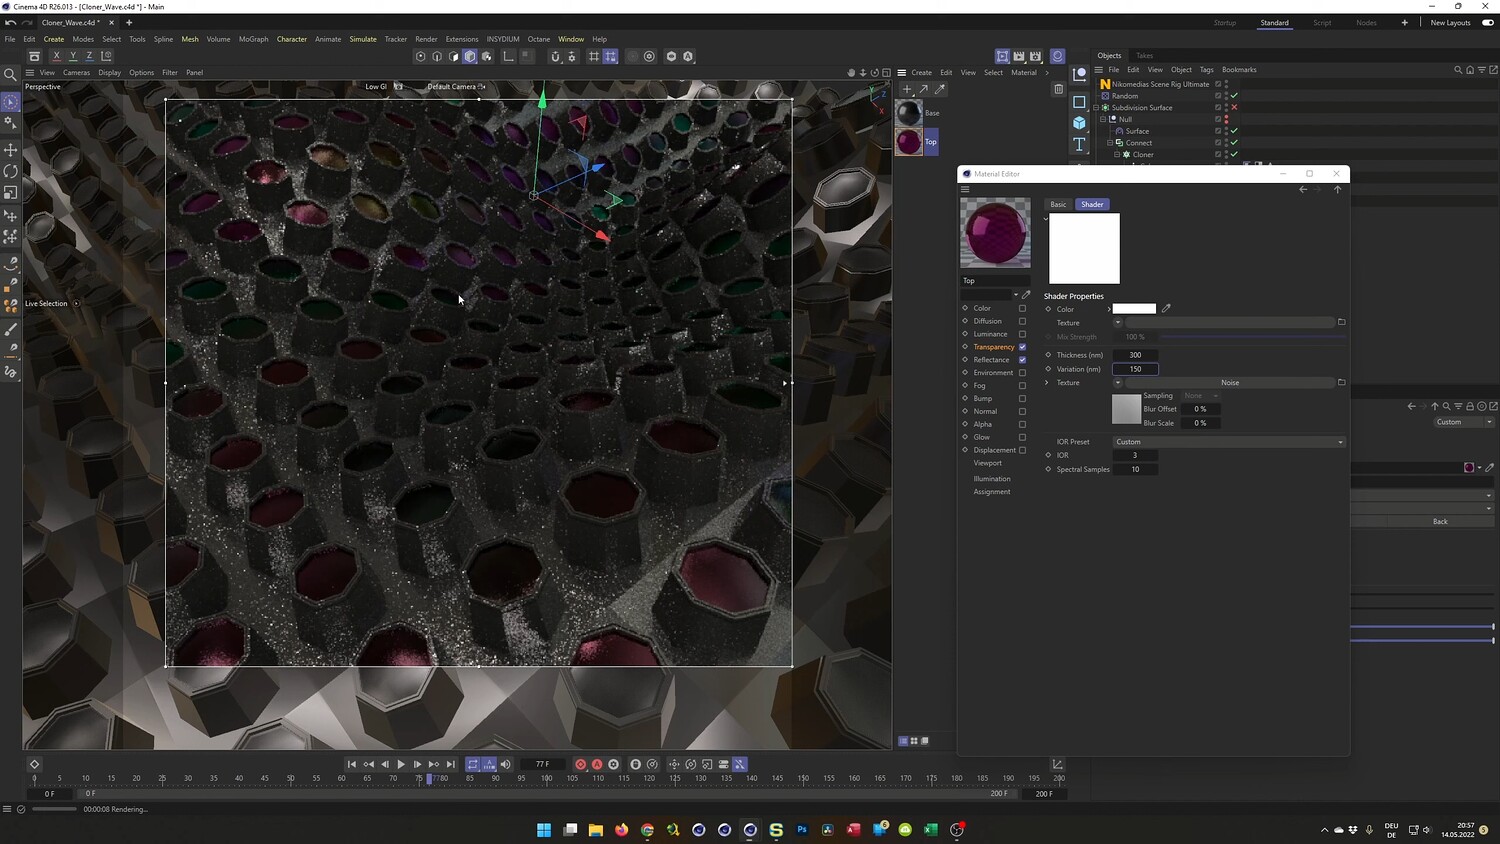Click the Live Selection tool icon
This screenshot has height=844, width=1500.
click(x=11, y=103)
